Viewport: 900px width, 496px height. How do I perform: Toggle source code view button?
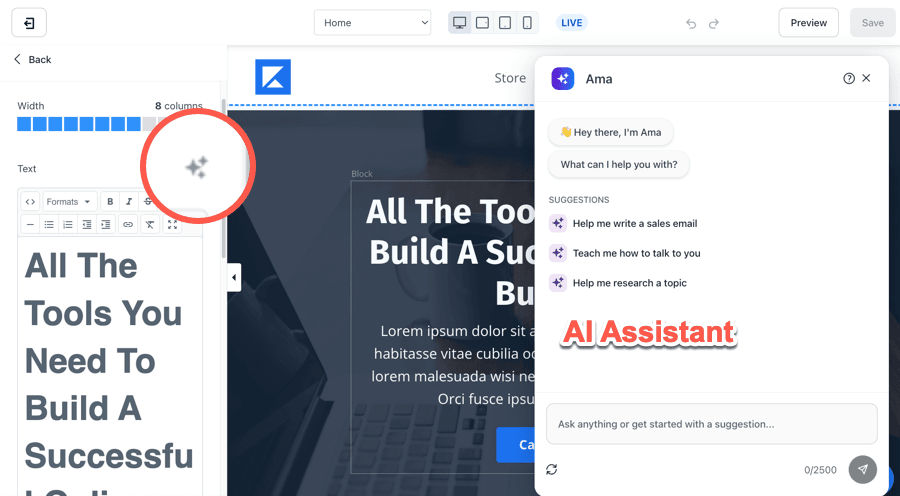30,202
